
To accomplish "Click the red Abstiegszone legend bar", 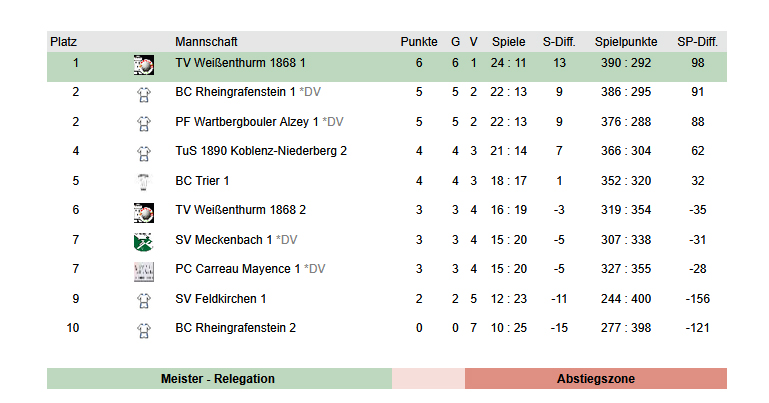I will tap(595, 379).
